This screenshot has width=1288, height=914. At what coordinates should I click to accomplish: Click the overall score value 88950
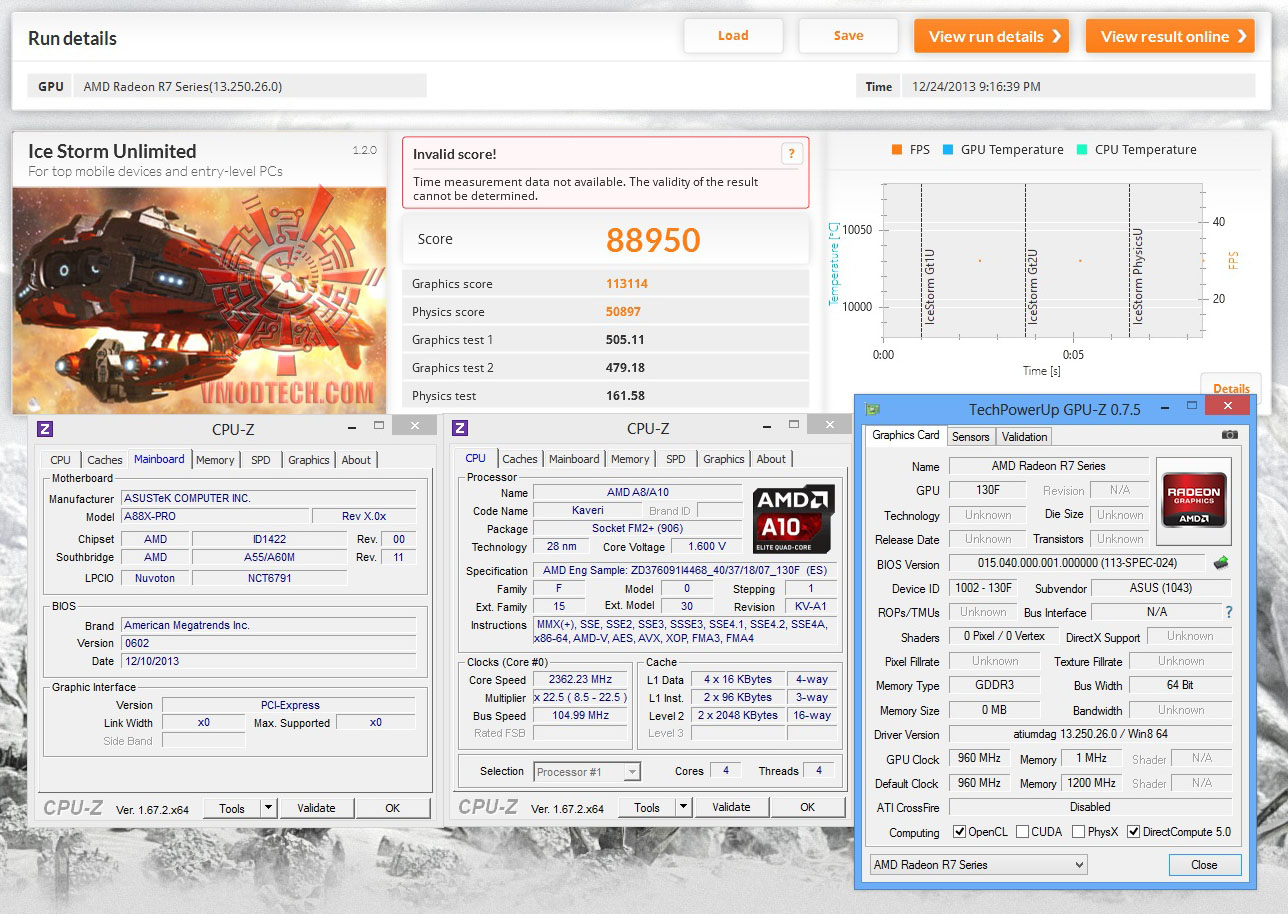coord(653,240)
